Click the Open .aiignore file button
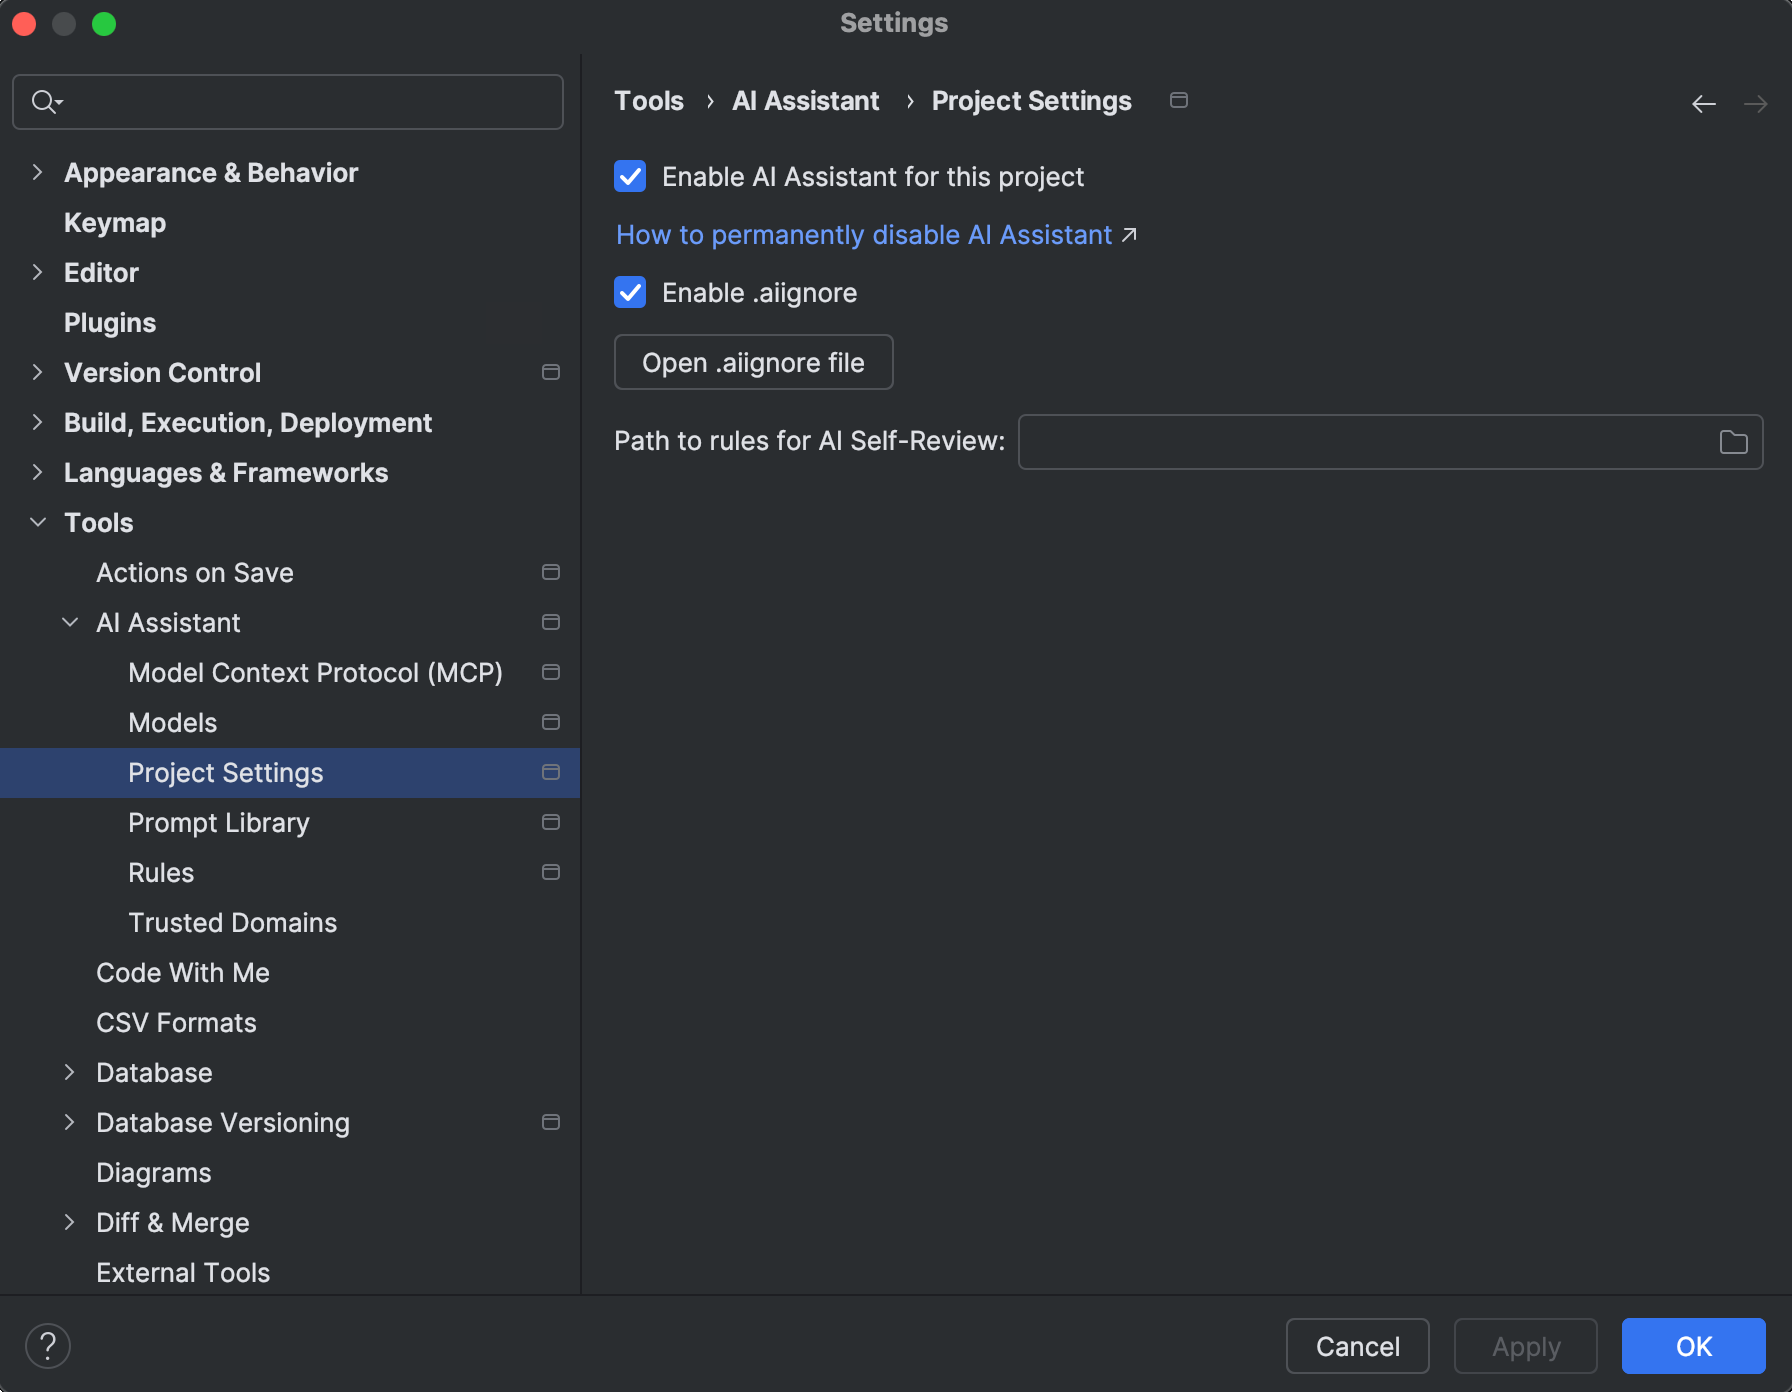This screenshot has width=1792, height=1392. 753,362
